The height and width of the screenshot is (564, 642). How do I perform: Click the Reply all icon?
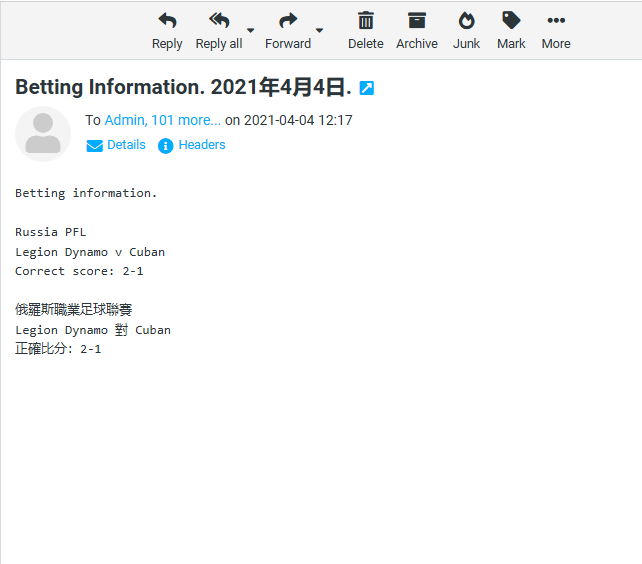[218, 21]
